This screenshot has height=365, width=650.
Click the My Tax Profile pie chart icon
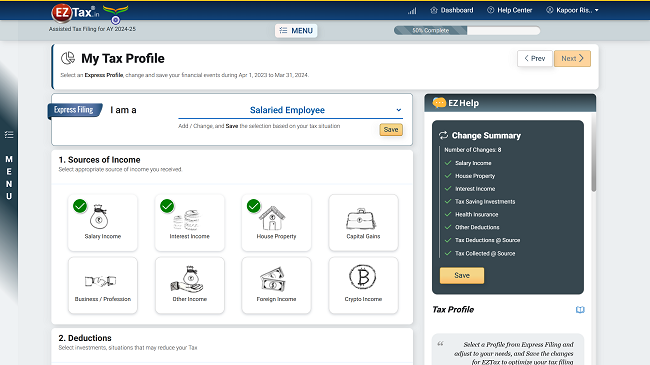68,58
